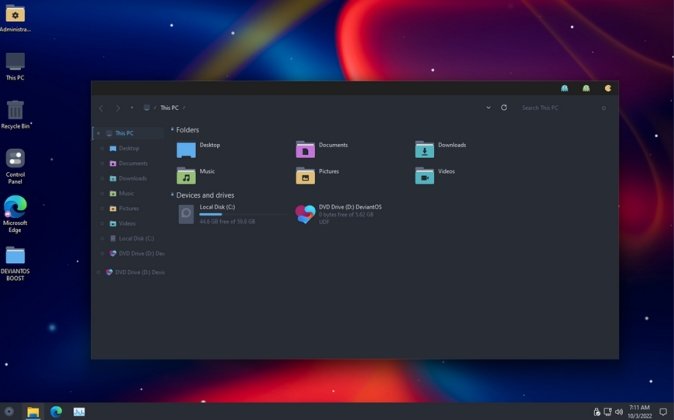Select the DVD Drive (D:) DeviantOS heart icon

pyautogui.click(x=305, y=214)
